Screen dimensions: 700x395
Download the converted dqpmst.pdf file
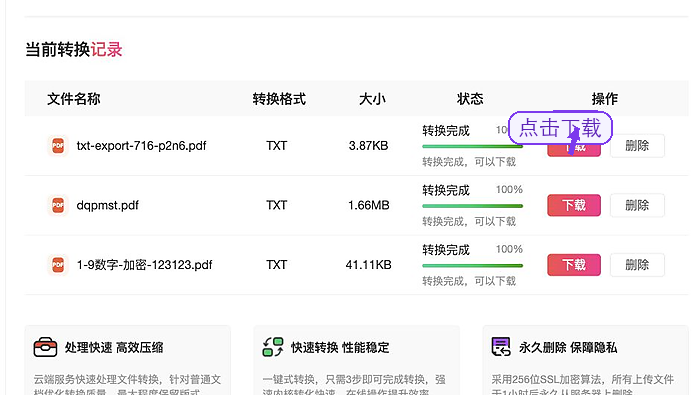574,205
